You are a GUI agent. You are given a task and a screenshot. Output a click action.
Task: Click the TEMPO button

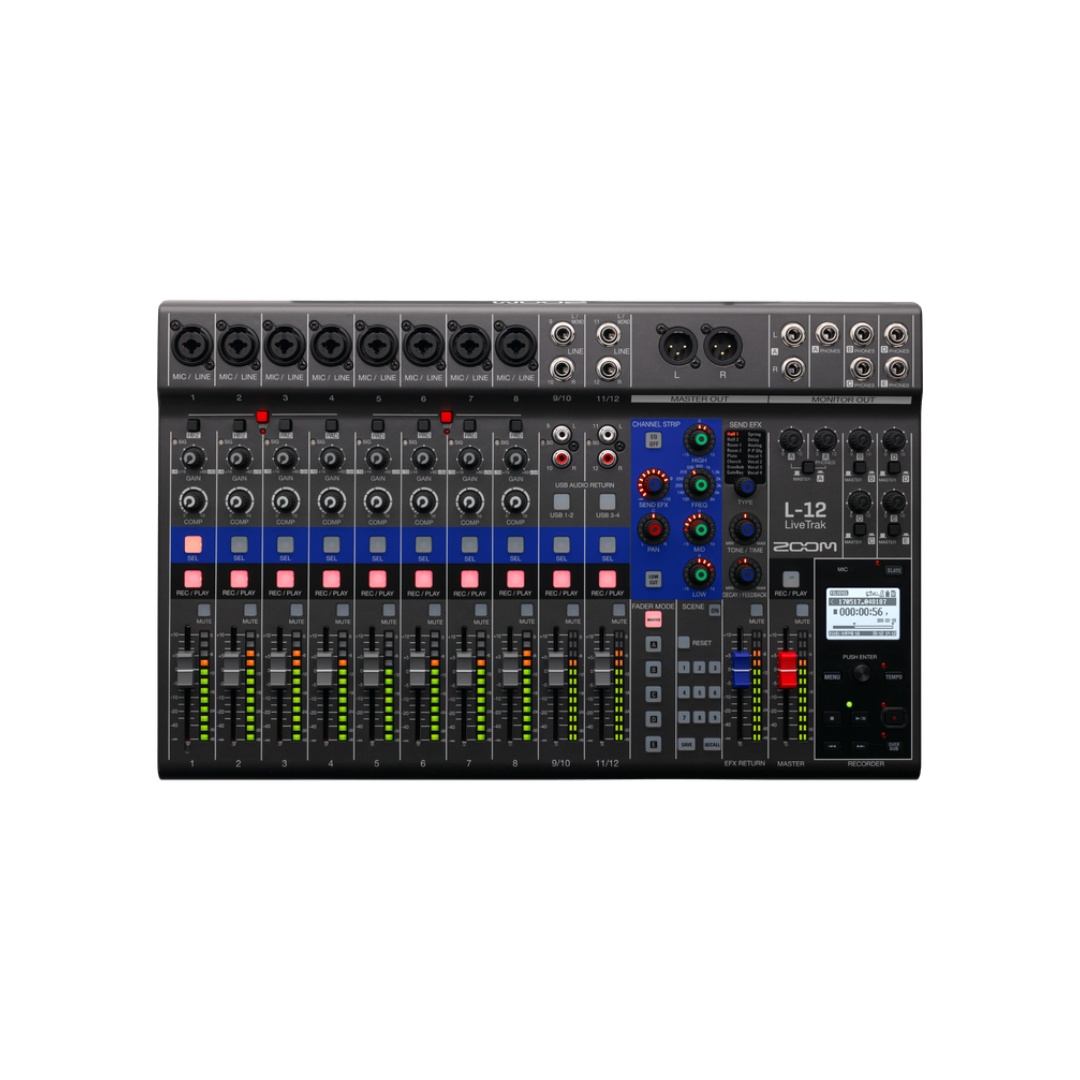point(893,677)
